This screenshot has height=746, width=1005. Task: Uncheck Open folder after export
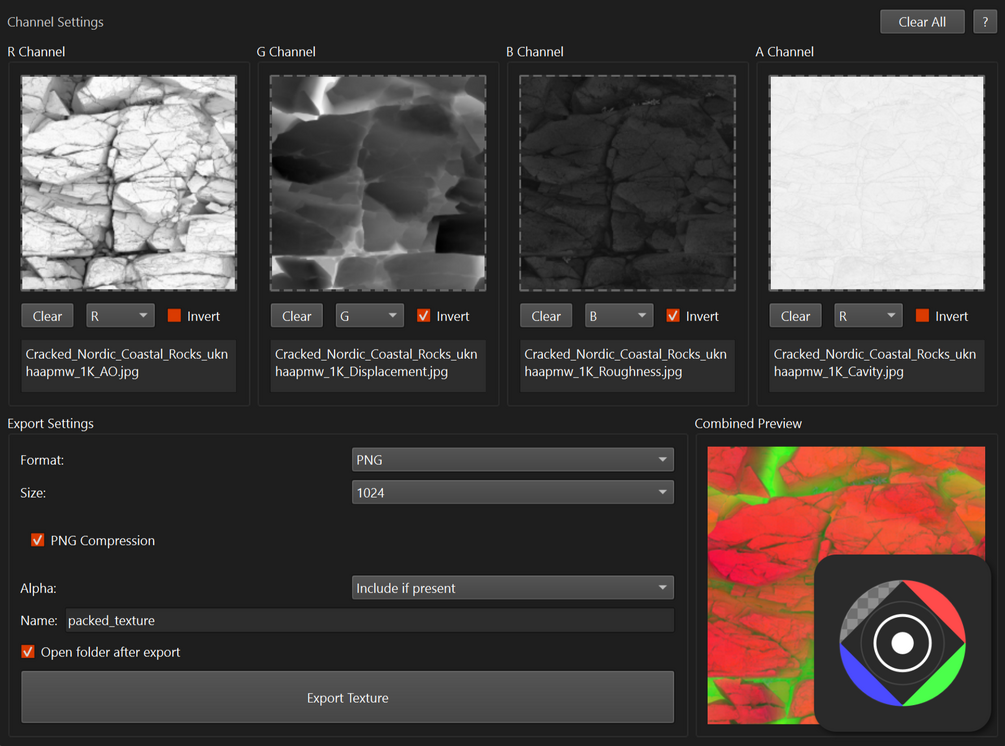pyautogui.click(x=25, y=651)
